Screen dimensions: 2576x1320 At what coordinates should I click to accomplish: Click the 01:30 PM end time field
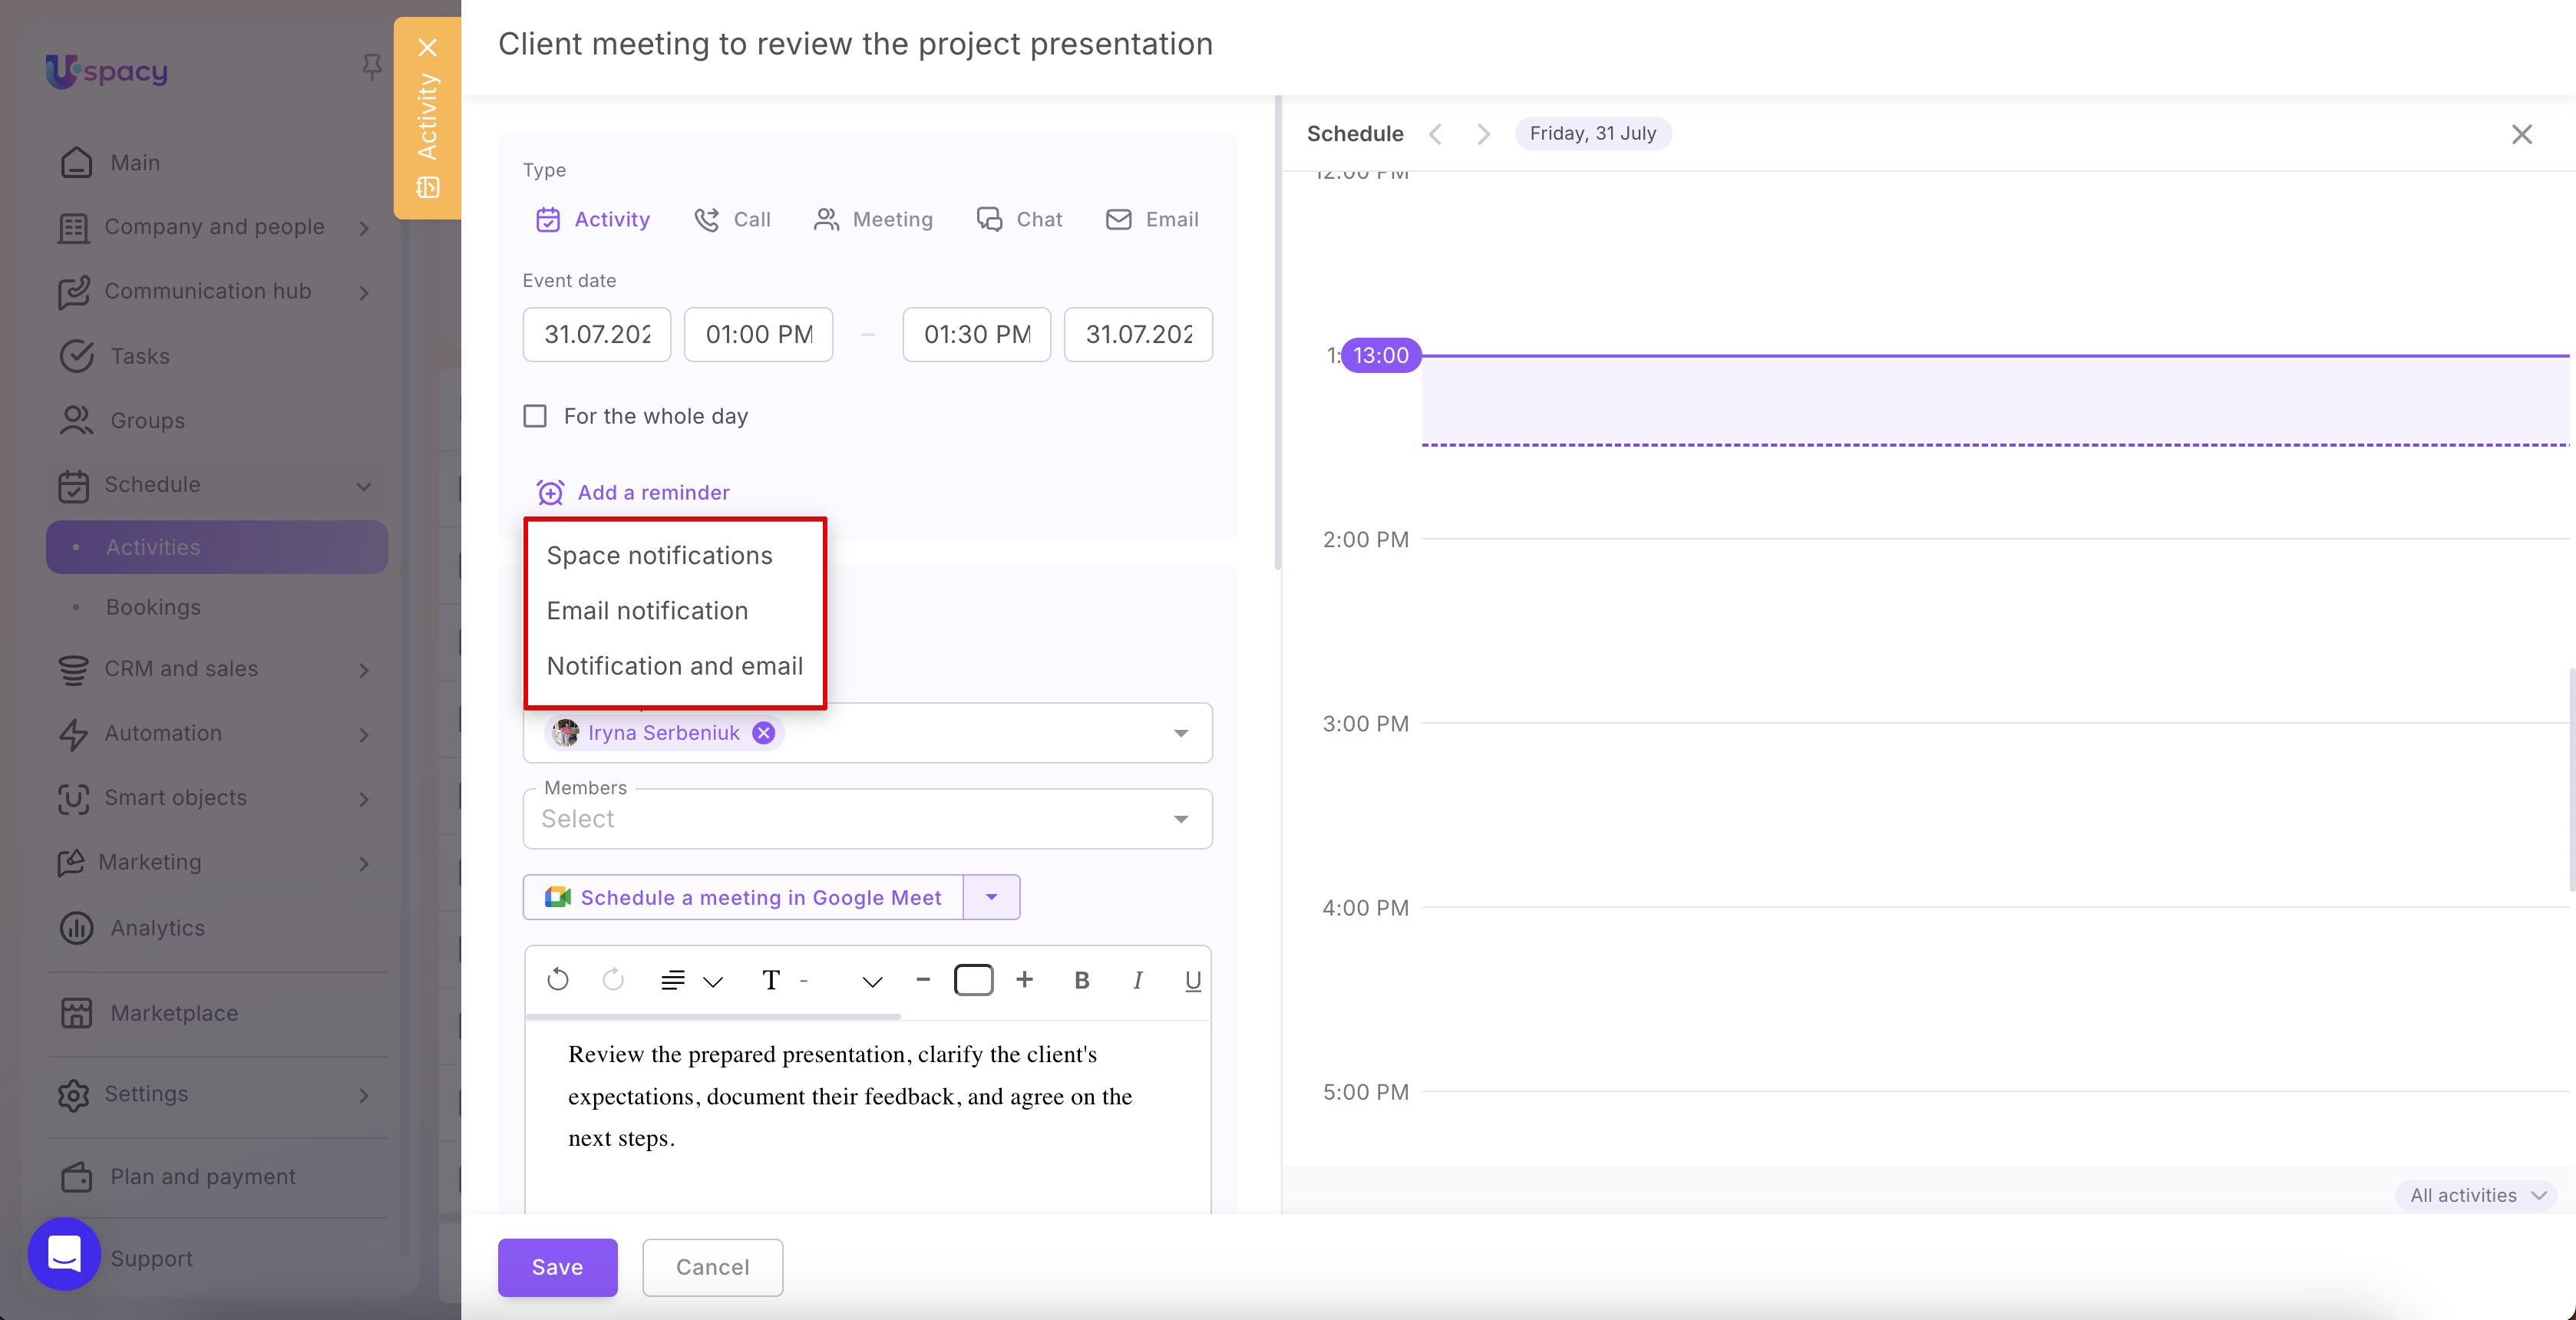click(x=977, y=334)
